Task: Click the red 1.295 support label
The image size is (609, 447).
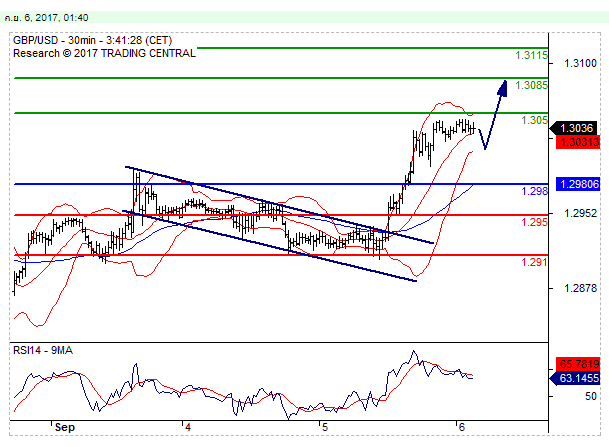Action: point(534,222)
